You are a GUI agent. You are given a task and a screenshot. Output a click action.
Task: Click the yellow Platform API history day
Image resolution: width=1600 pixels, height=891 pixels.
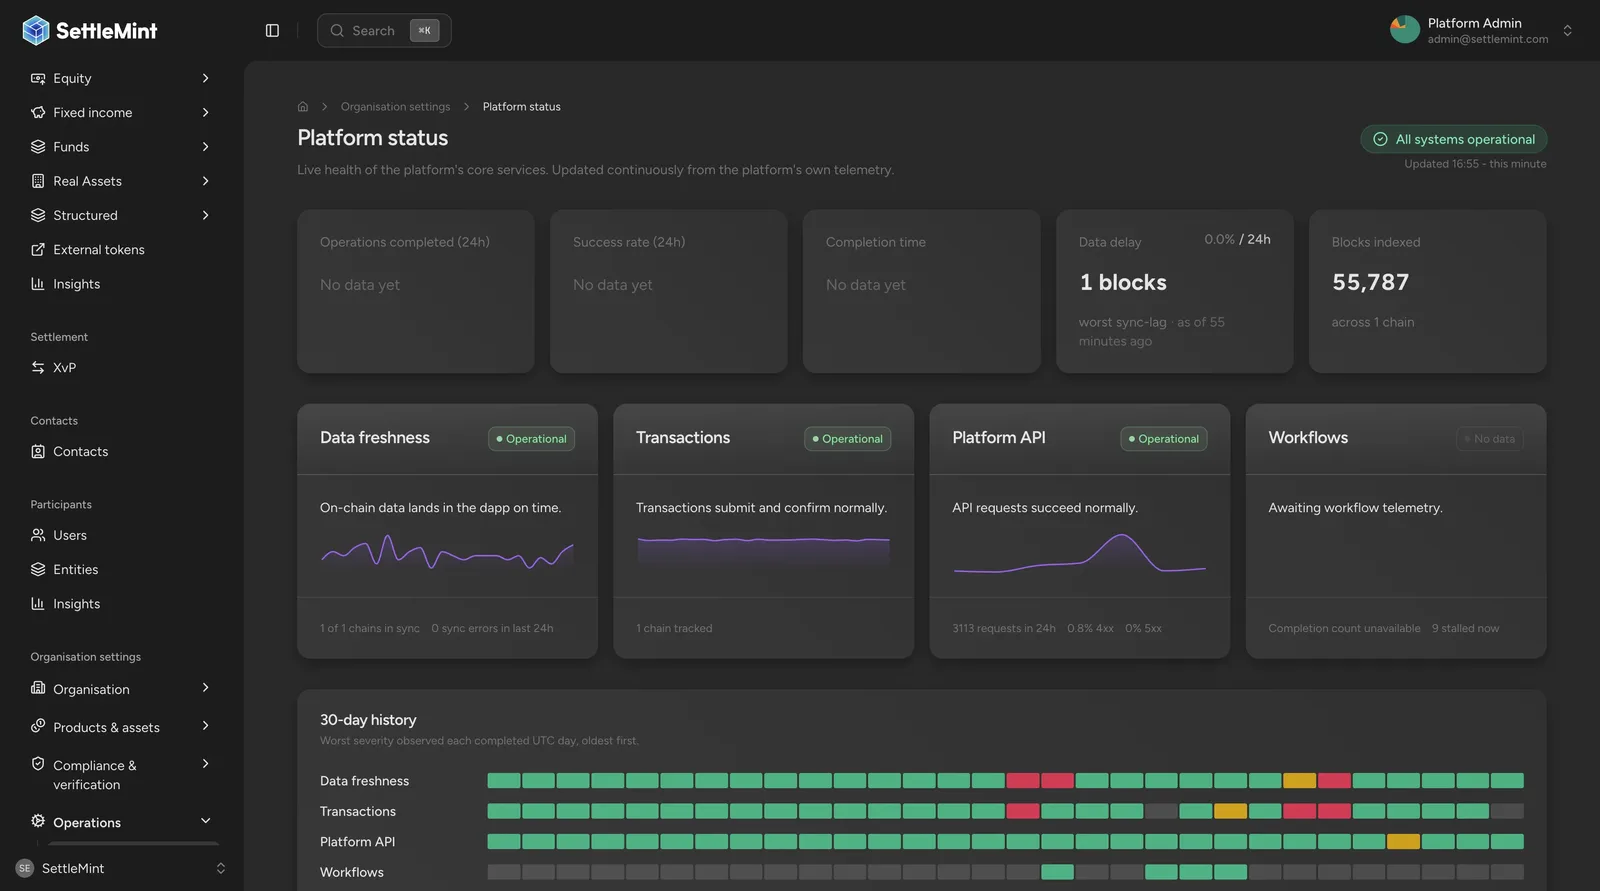click(1403, 842)
